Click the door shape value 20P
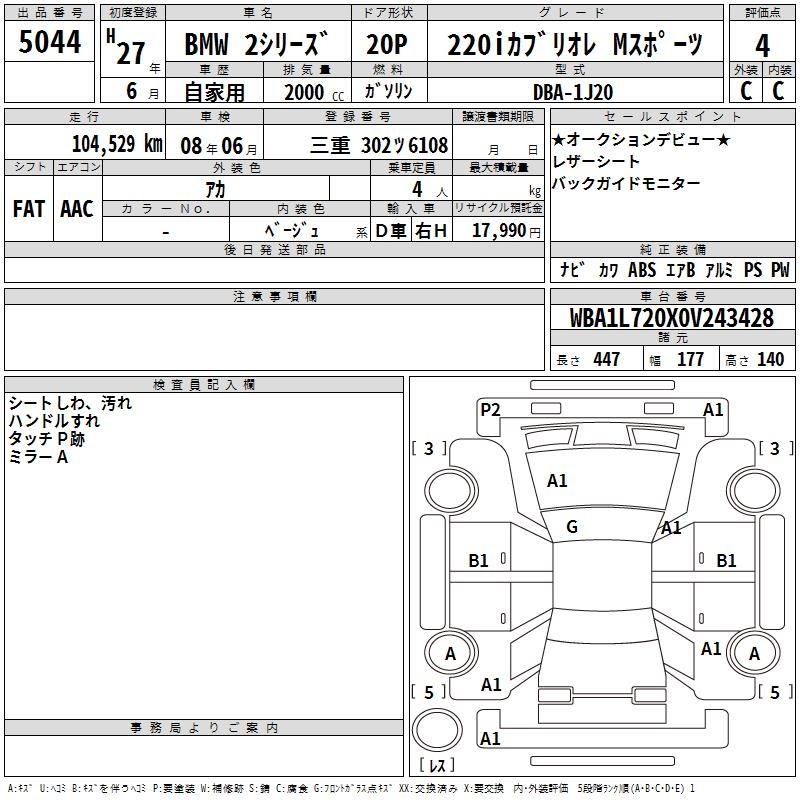The height and width of the screenshot is (800, 800). click(387, 44)
